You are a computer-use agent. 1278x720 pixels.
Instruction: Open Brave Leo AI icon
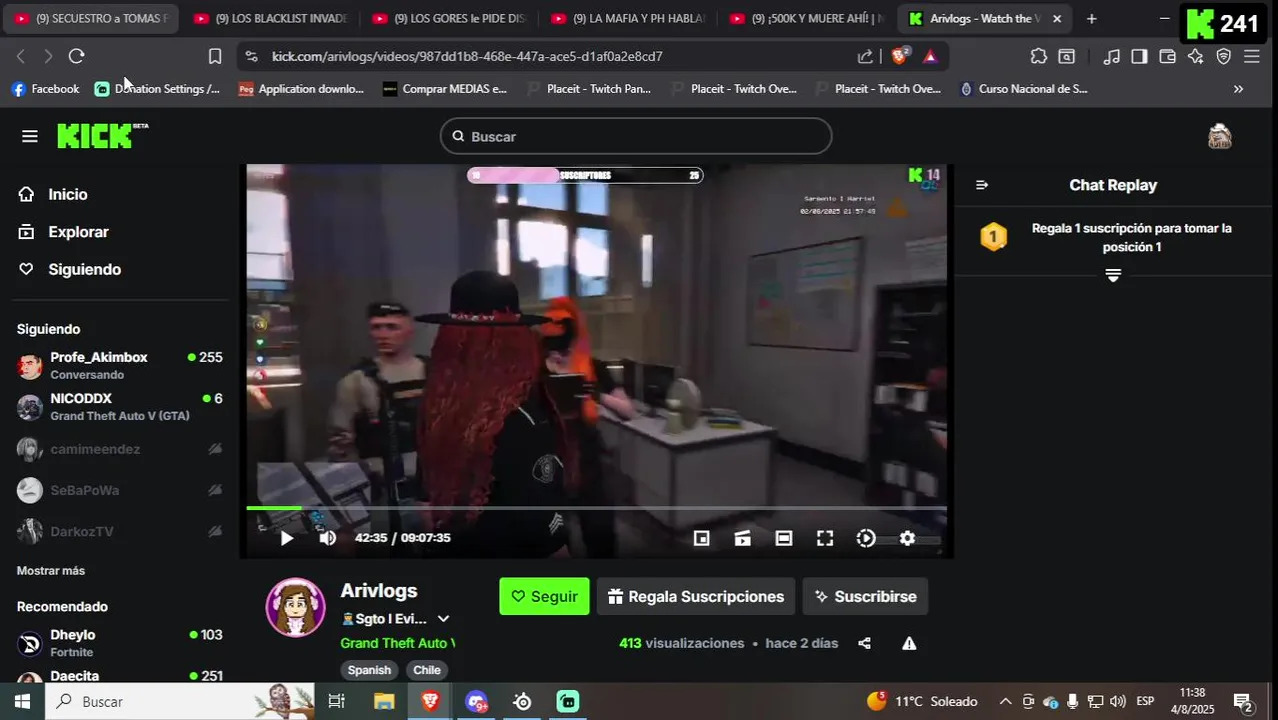tap(1195, 56)
